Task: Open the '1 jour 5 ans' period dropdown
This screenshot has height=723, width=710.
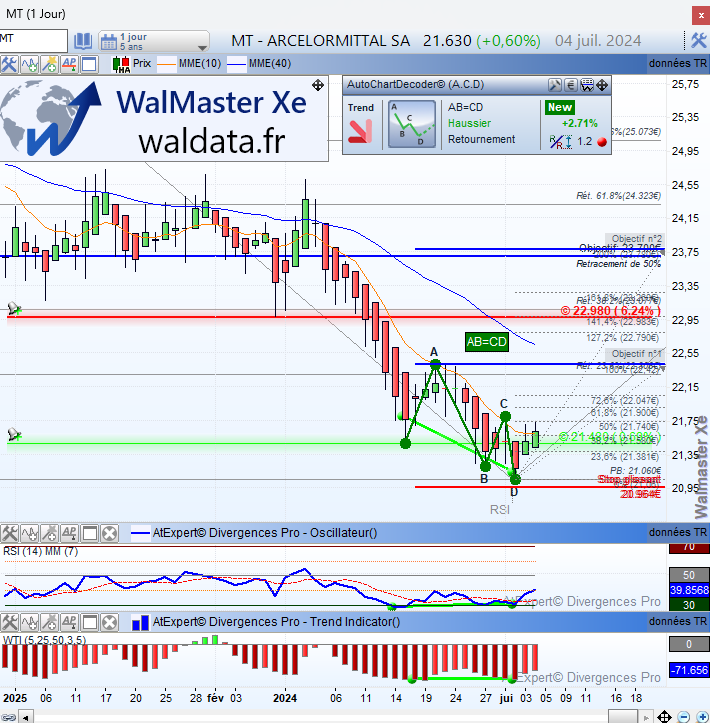Action: pos(154,41)
